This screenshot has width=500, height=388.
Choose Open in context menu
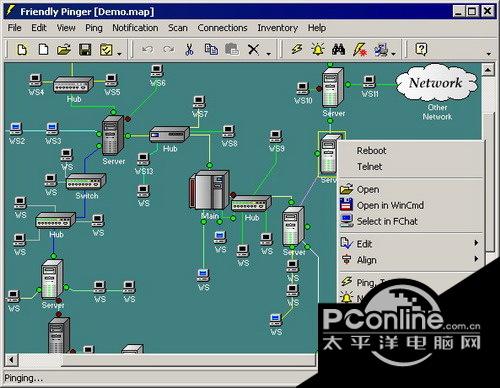tap(411, 189)
